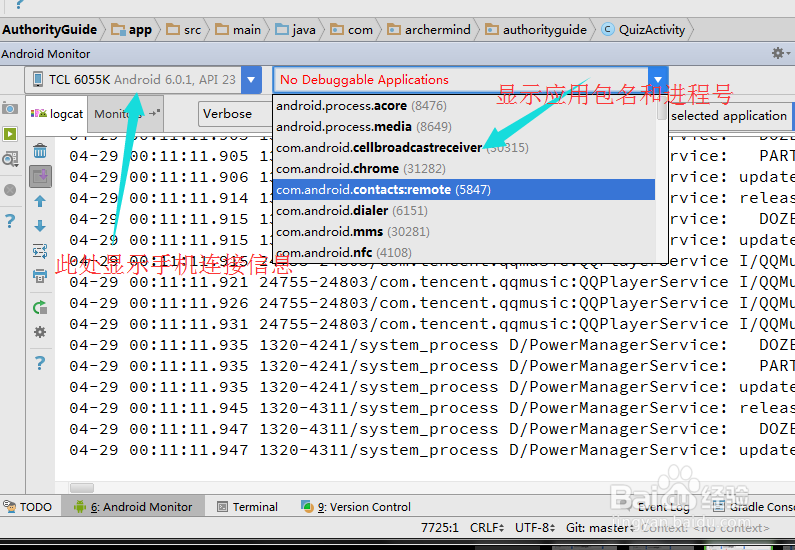Expand device list with blue arrow button
Viewport: 795px width, 550px height.
pyautogui.click(x=251, y=80)
